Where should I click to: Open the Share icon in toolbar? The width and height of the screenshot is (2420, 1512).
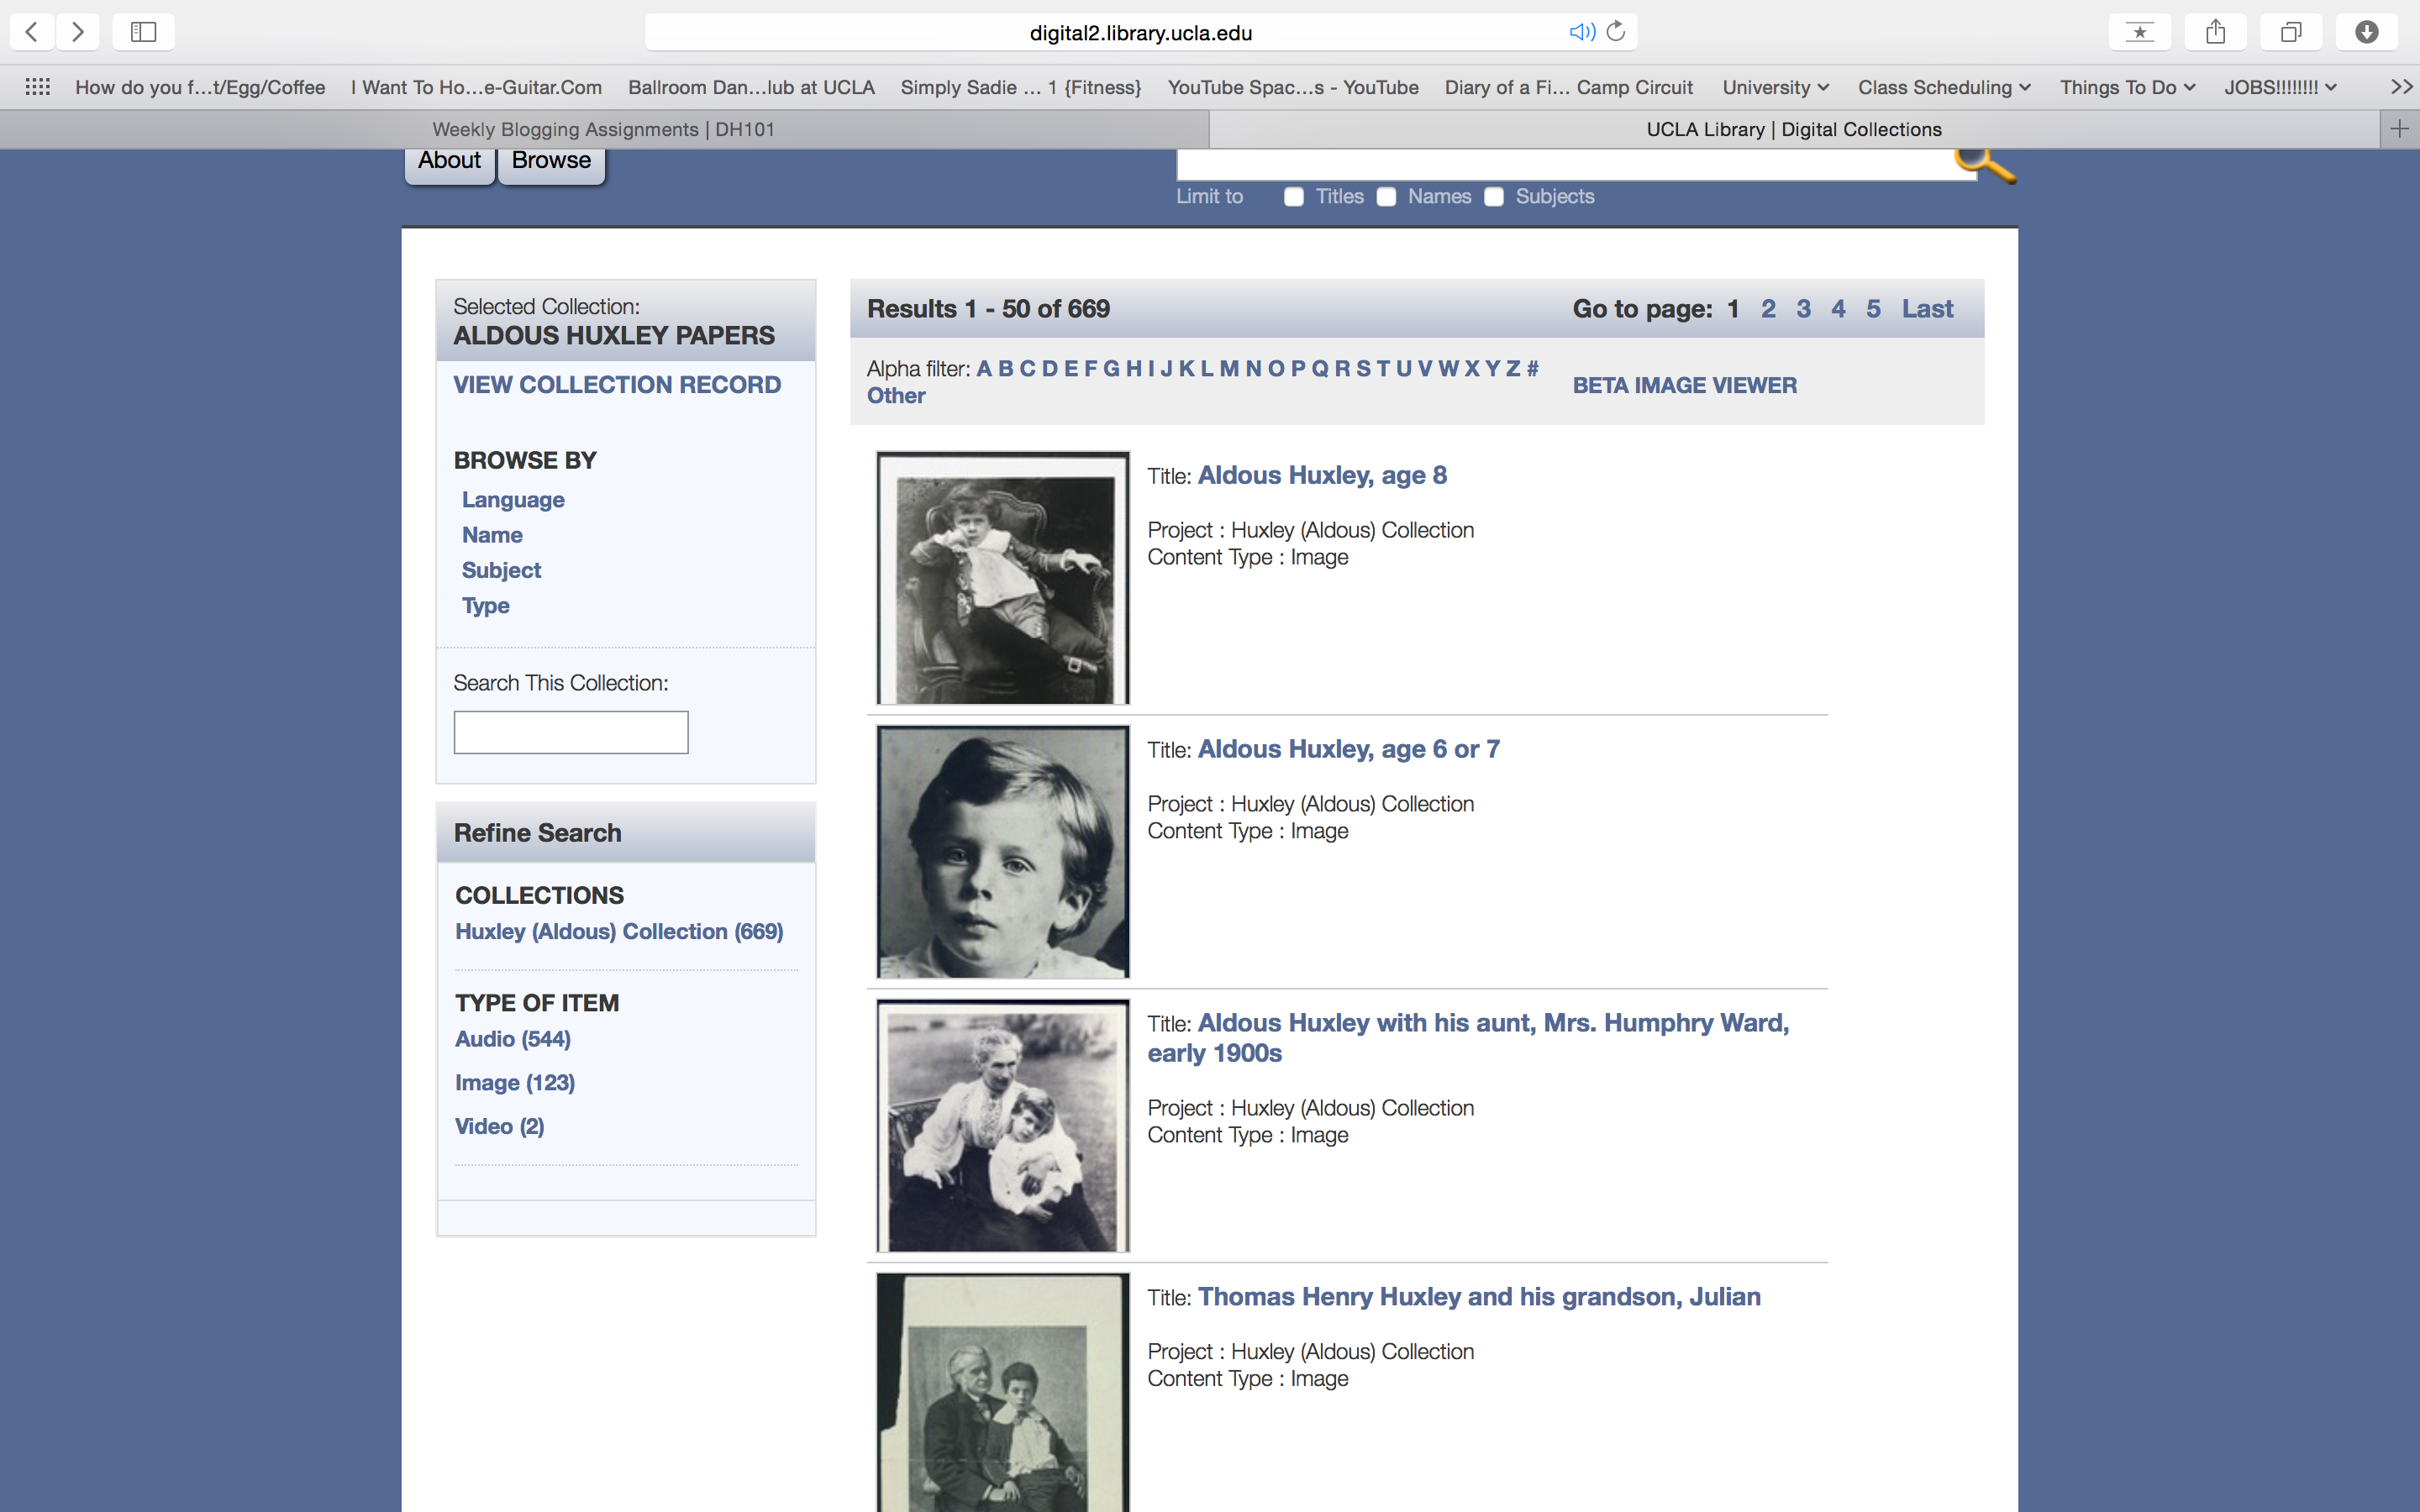point(2216,32)
